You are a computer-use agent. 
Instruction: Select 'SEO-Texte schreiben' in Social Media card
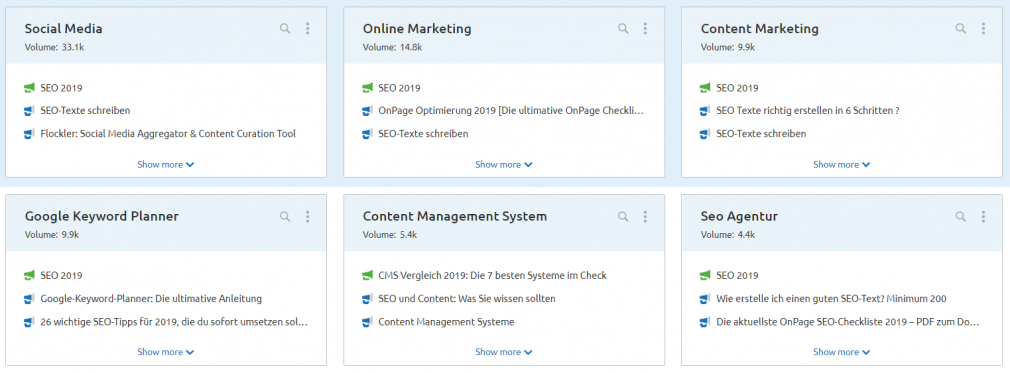[x=85, y=111]
